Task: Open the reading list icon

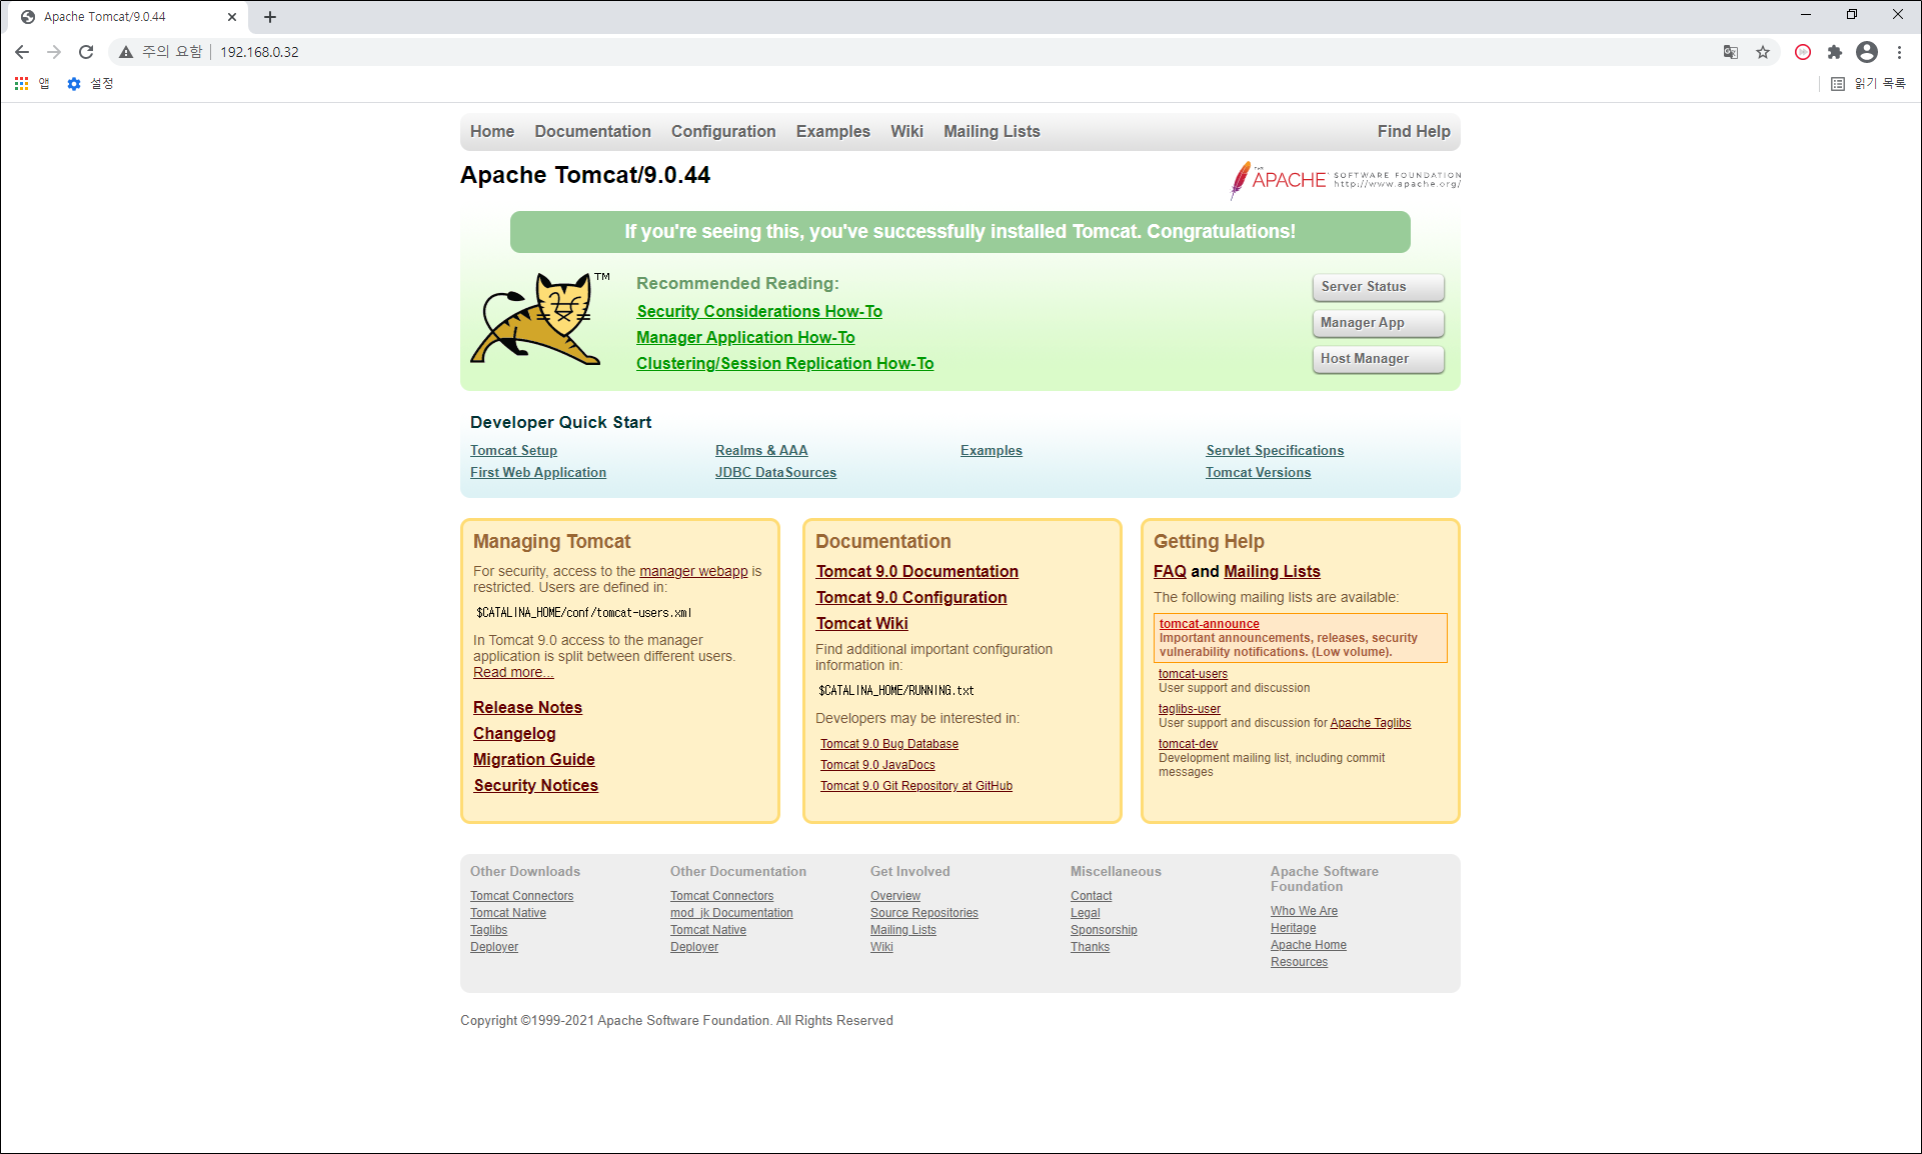Action: point(1838,84)
